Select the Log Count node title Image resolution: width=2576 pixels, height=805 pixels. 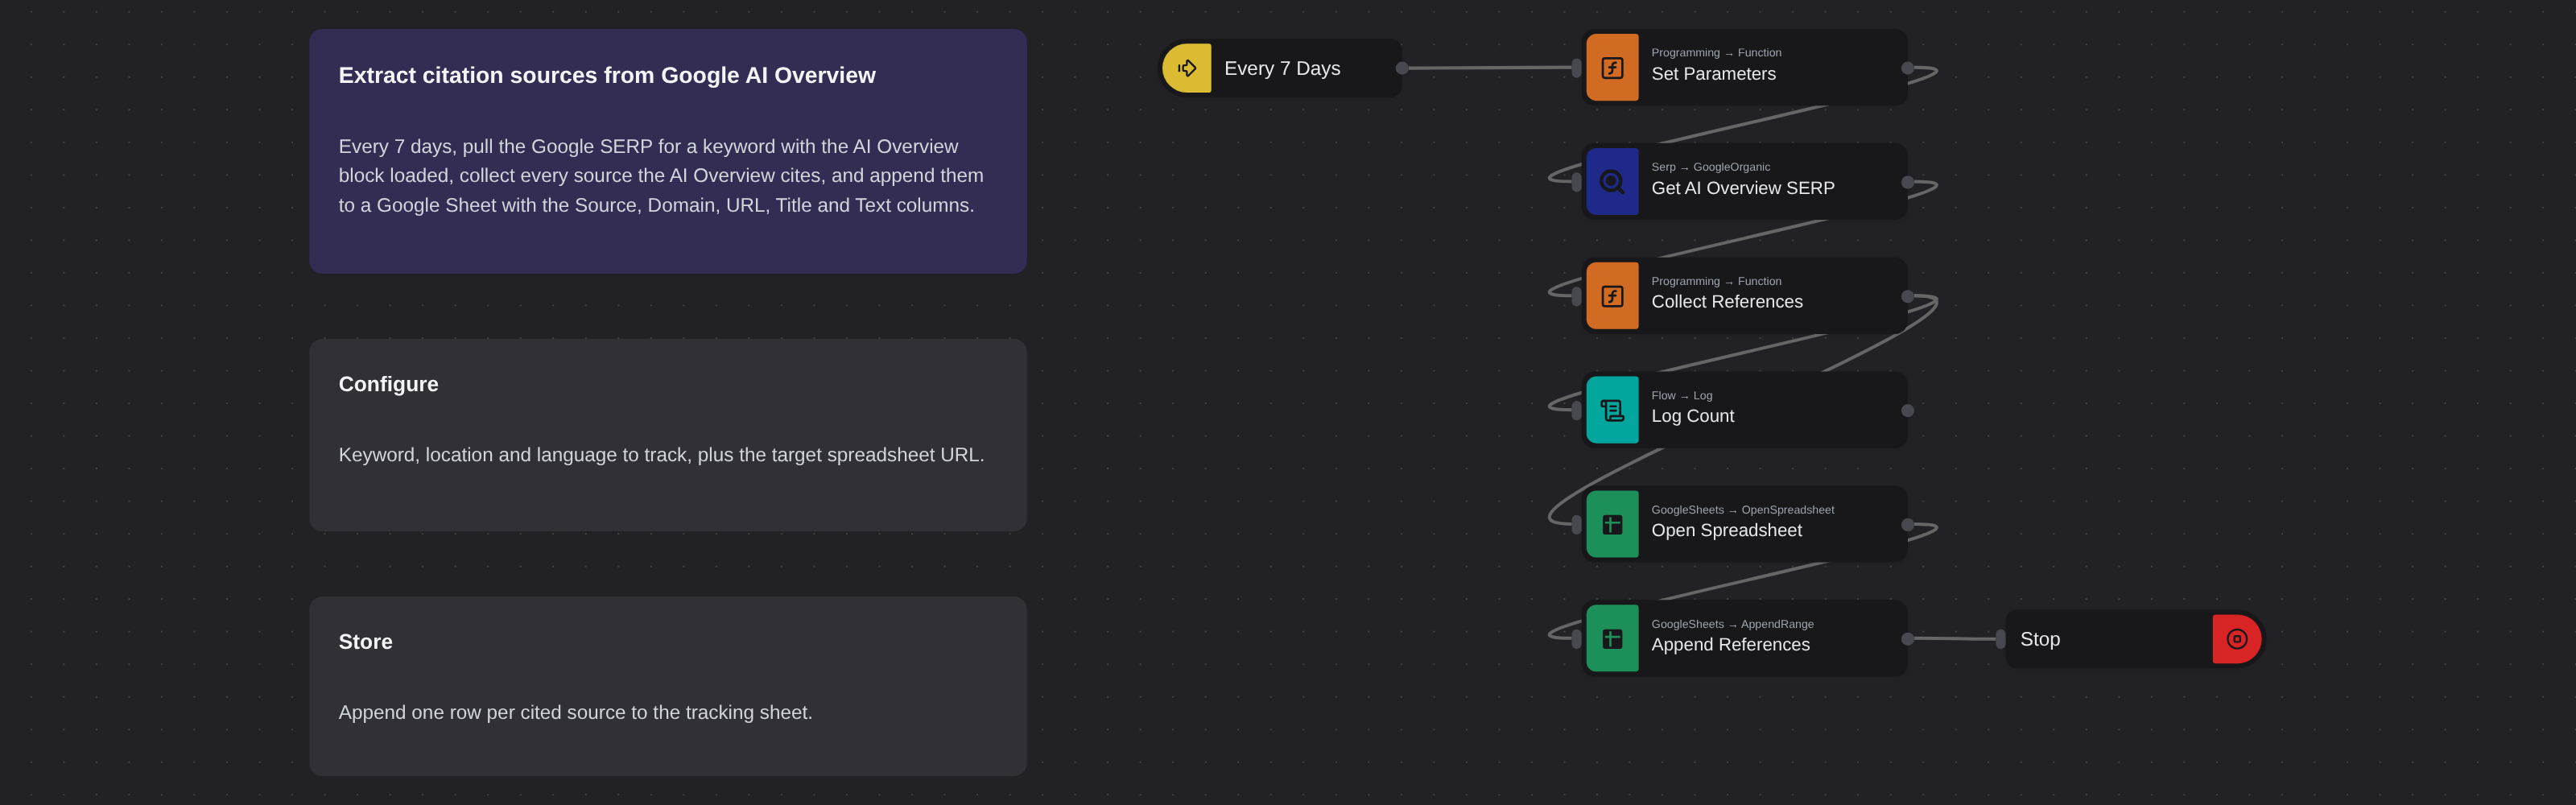click(1692, 416)
